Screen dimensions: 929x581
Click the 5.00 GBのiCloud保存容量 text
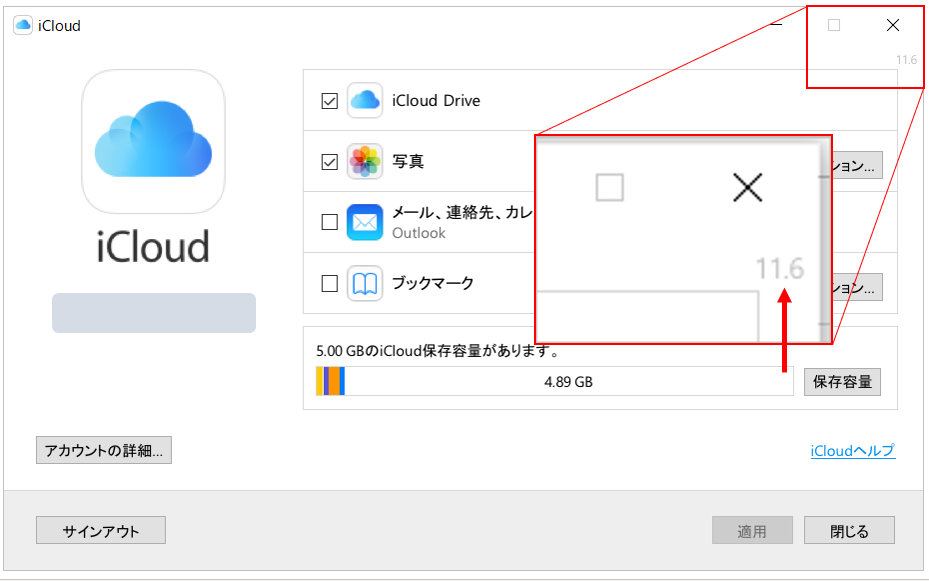437,351
